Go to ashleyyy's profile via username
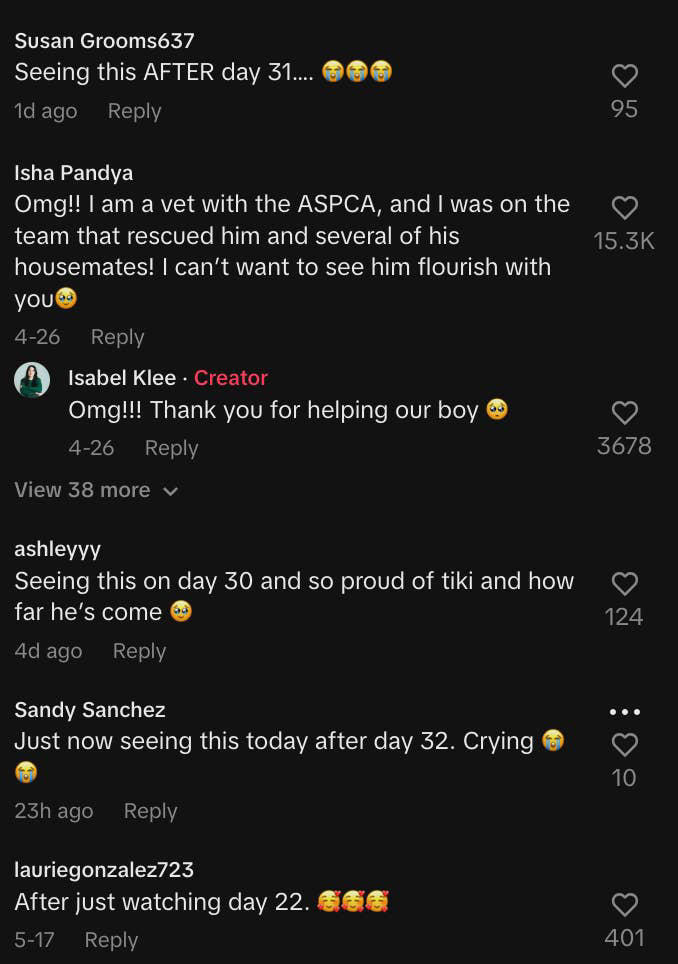Image resolution: width=678 pixels, height=964 pixels. coord(57,549)
